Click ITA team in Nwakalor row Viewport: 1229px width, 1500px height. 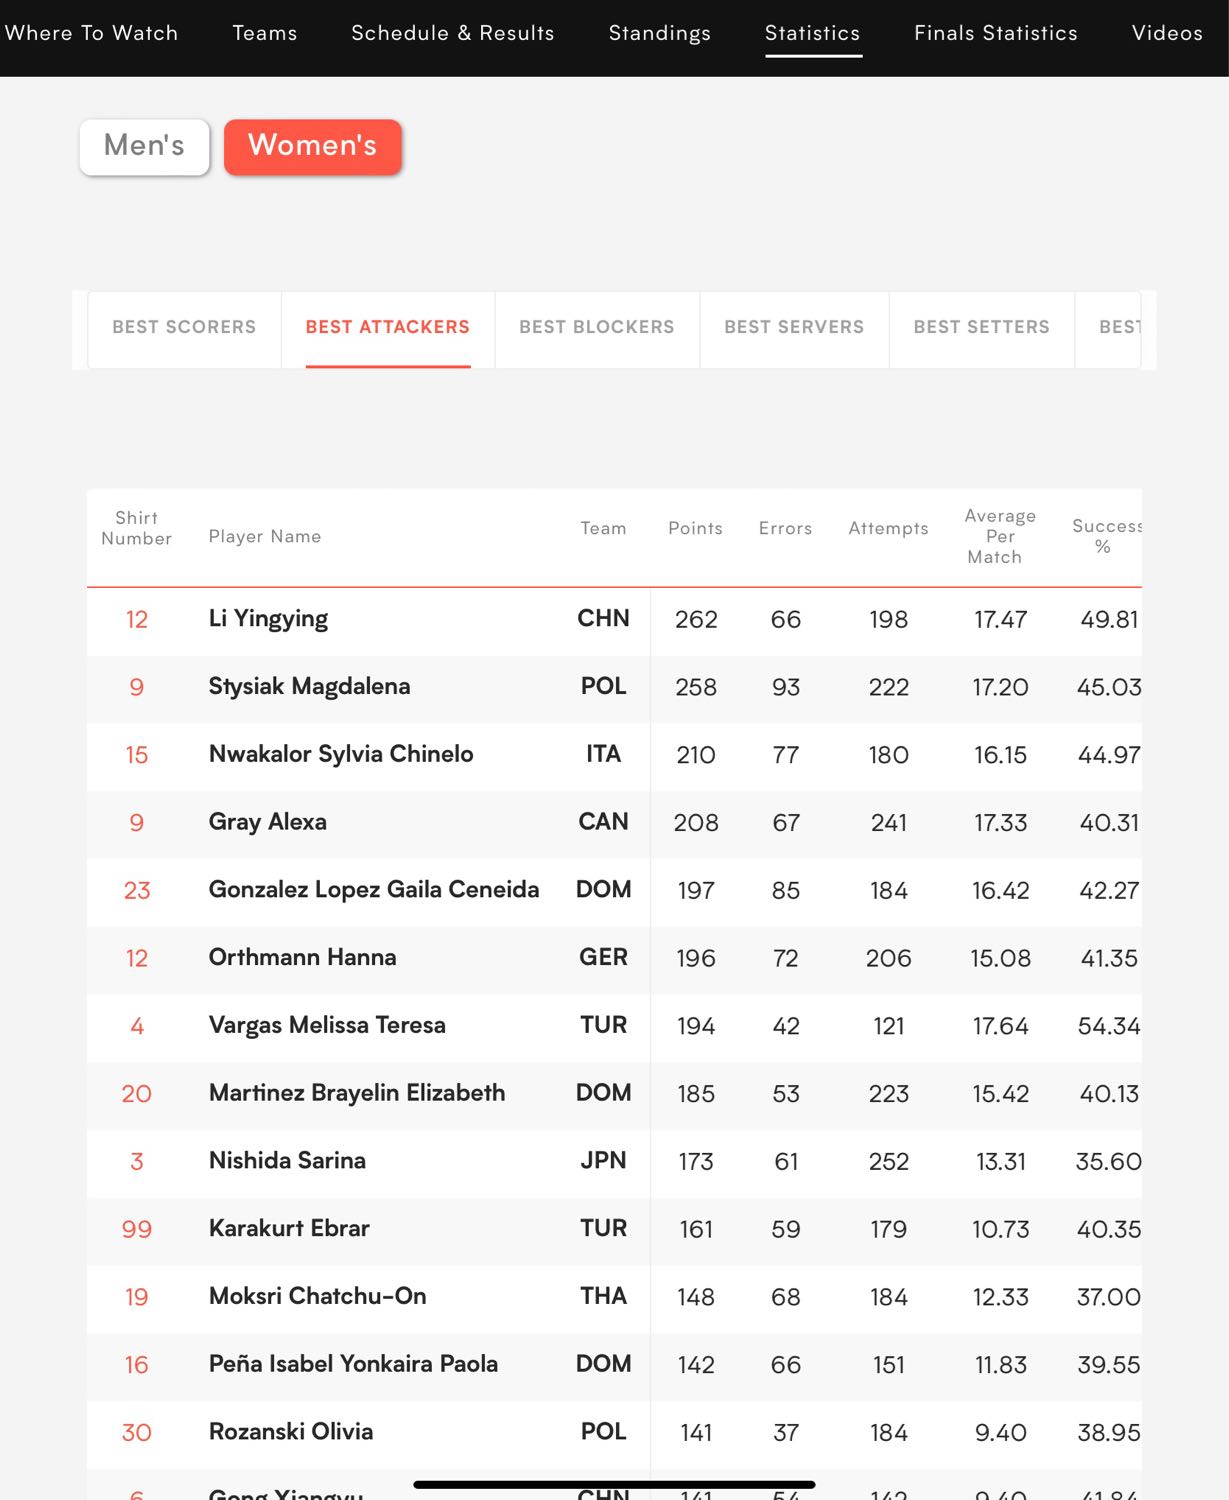coord(604,754)
